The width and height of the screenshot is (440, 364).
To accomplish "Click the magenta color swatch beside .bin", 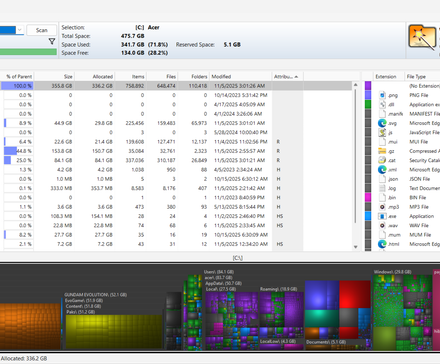I will tap(368, 198).
